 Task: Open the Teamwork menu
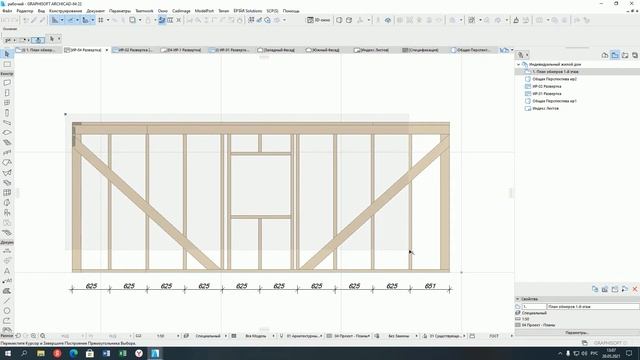(x=144, y=11)
